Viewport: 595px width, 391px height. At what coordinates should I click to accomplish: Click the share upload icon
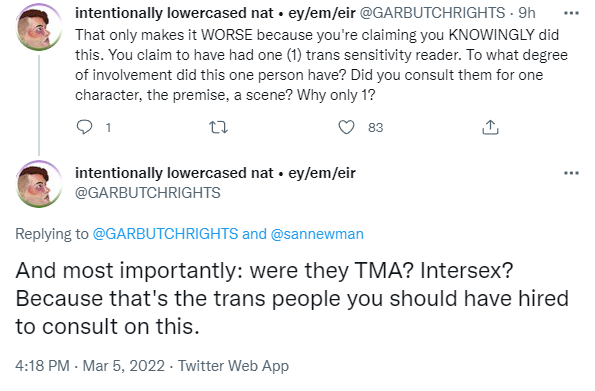pyautogui.click(x=490, y=127)
